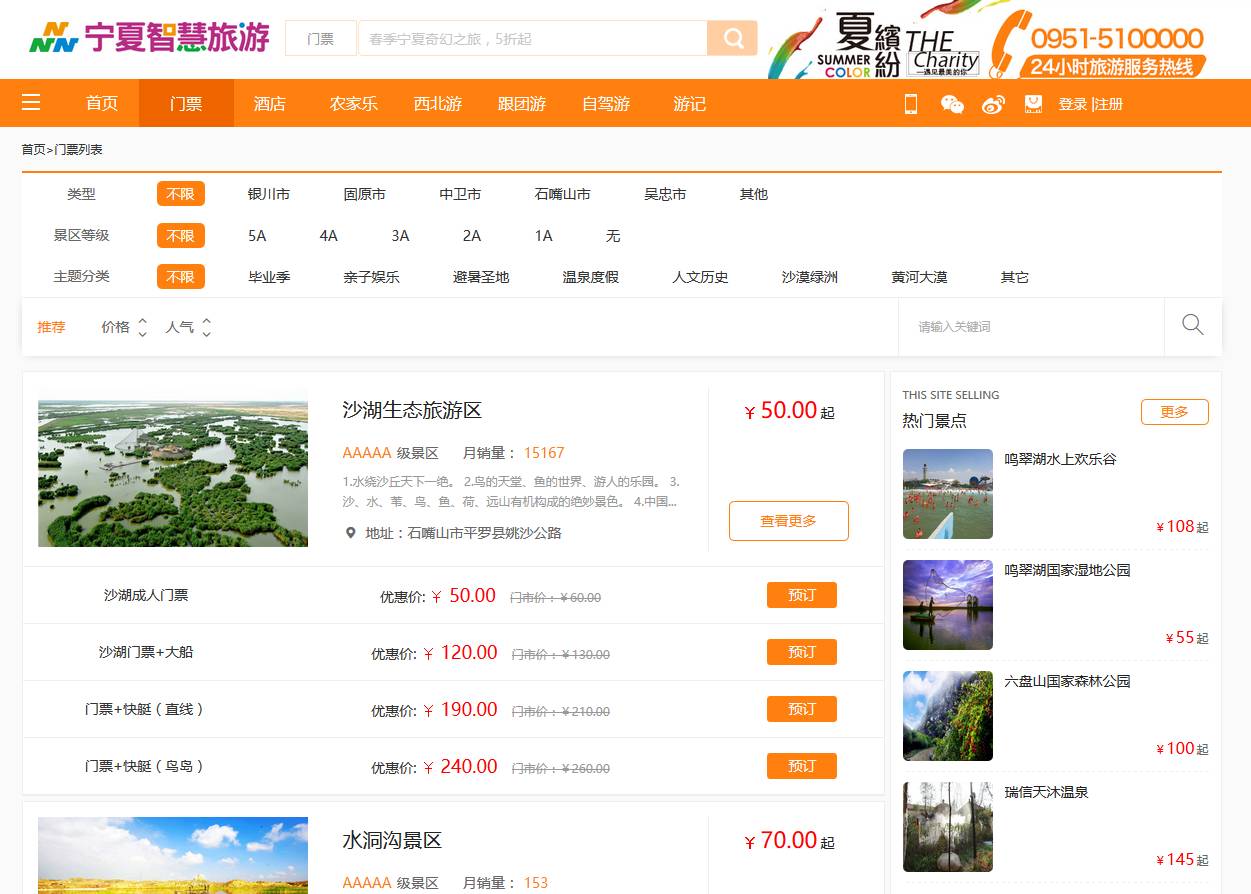This screenshot has width=1251, height=894.
Task: Open the hamburger menu icon
Action: pos(31,103)
